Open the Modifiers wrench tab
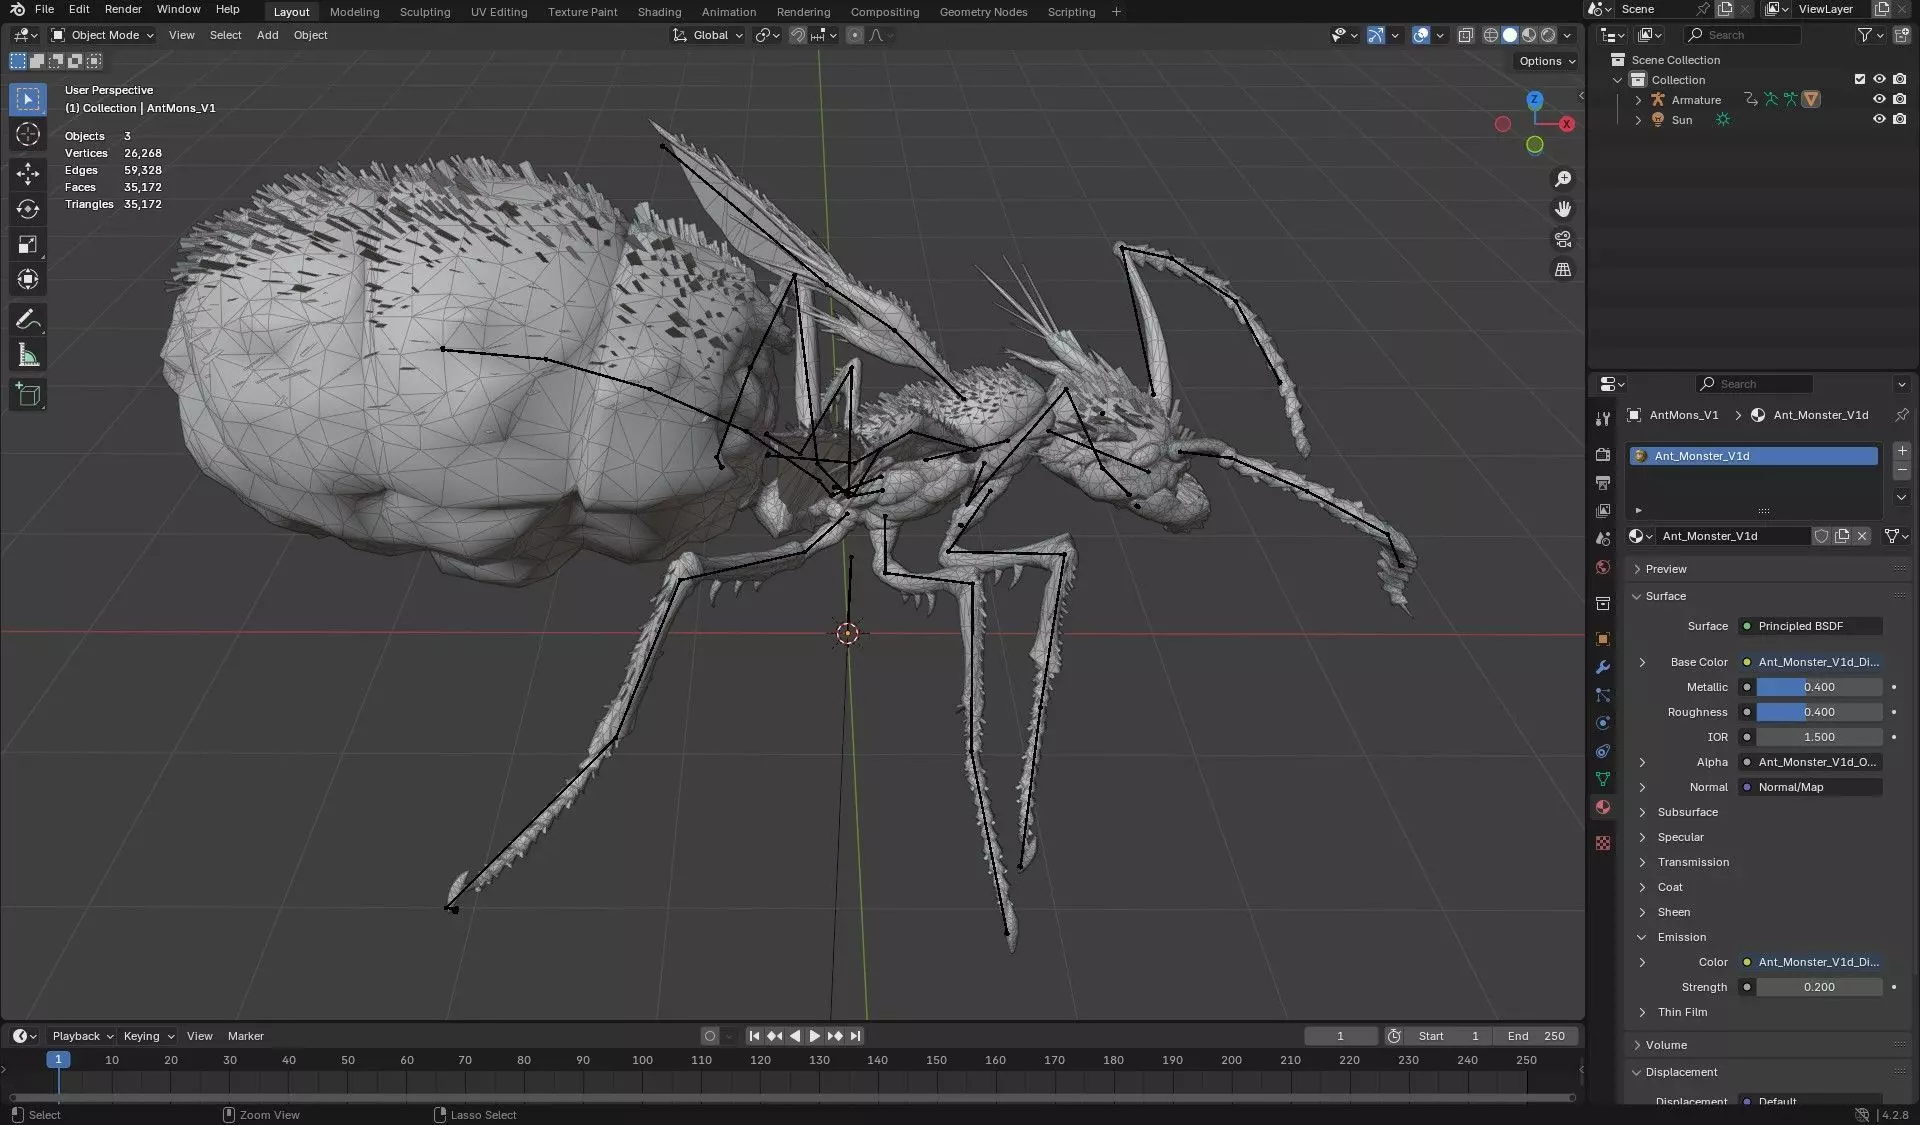1920x1125 pixels. pos(1603,667)
